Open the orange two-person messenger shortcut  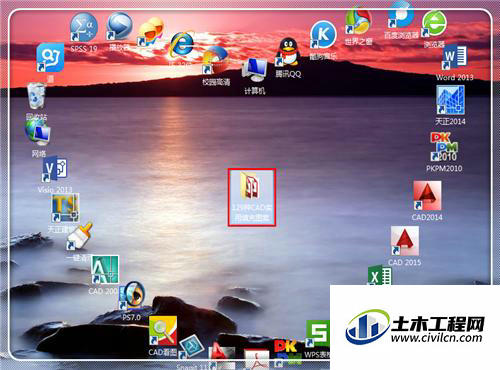[151, 33]
